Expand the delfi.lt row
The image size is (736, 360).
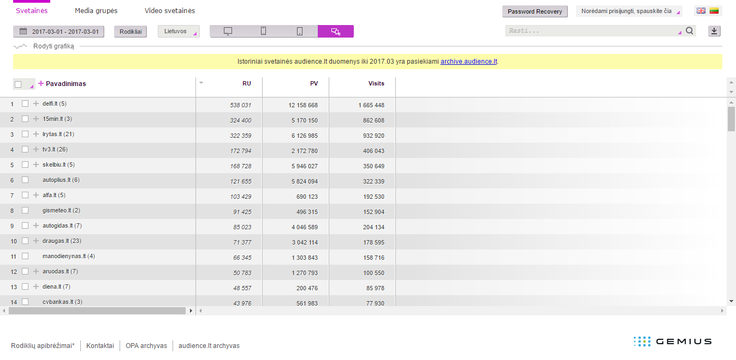(36, 104)
